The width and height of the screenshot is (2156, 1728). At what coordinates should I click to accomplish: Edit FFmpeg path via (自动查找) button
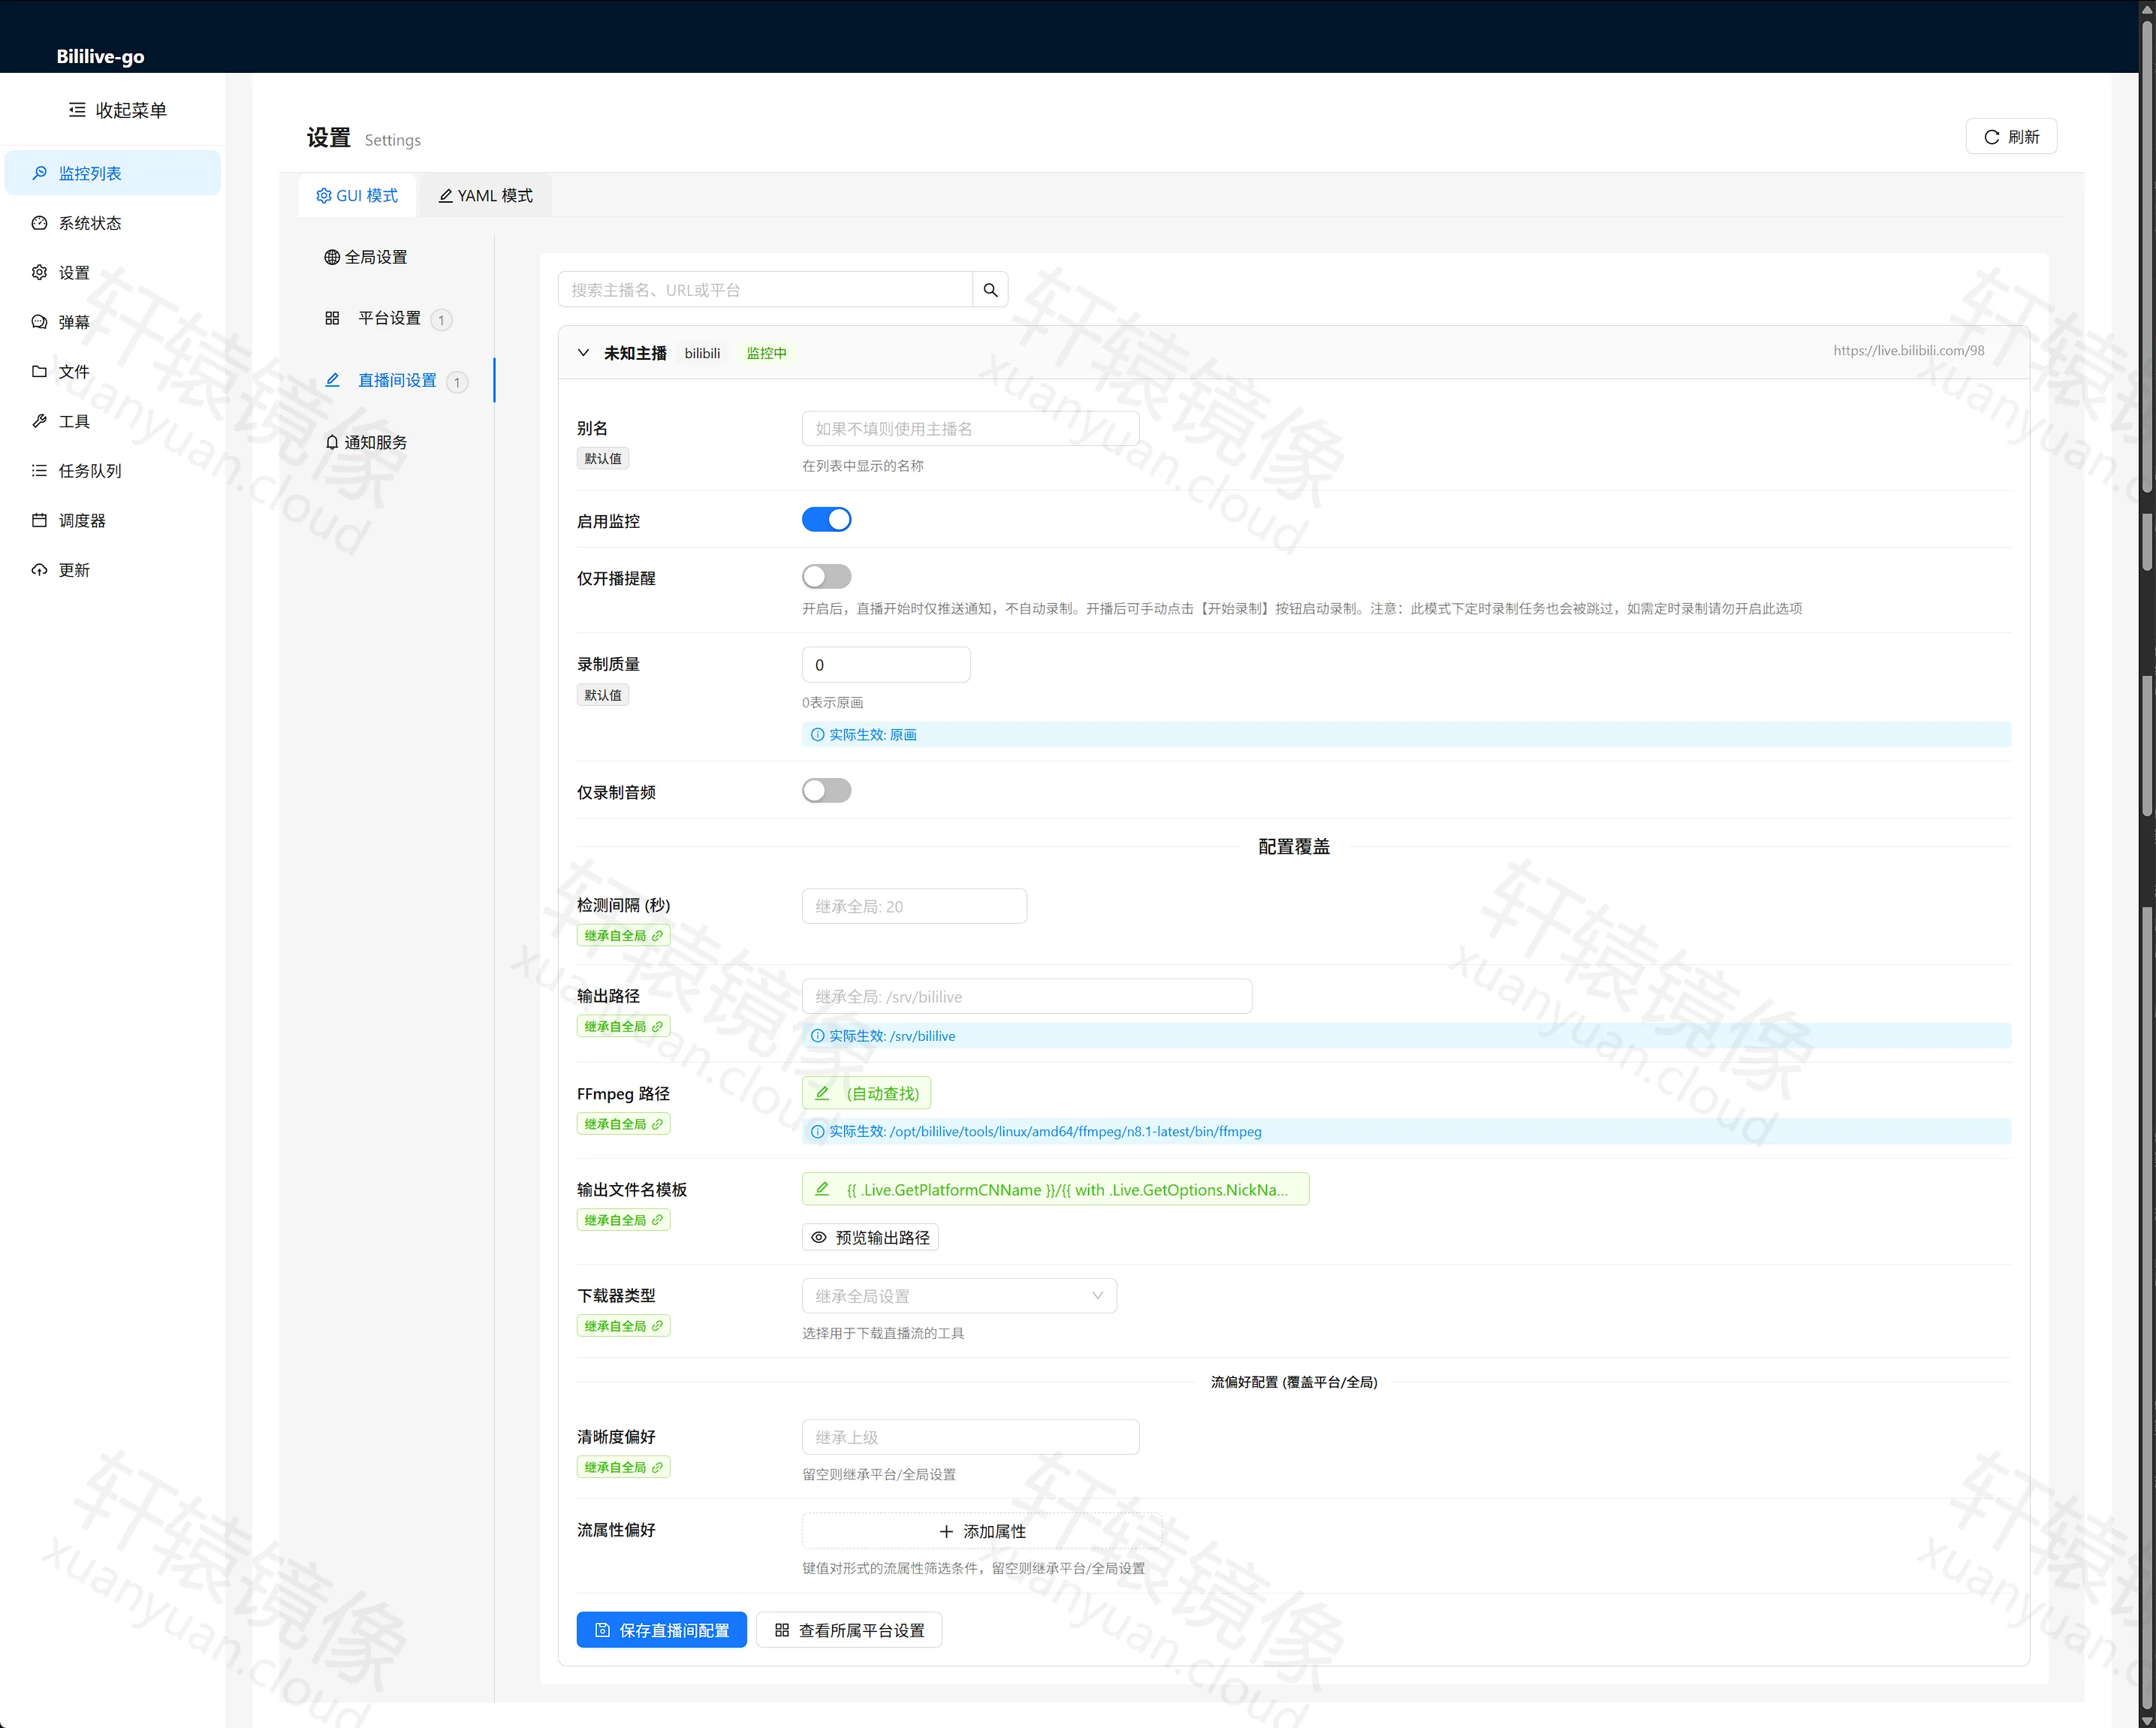pyautogui.click(x=866, y=1093)
